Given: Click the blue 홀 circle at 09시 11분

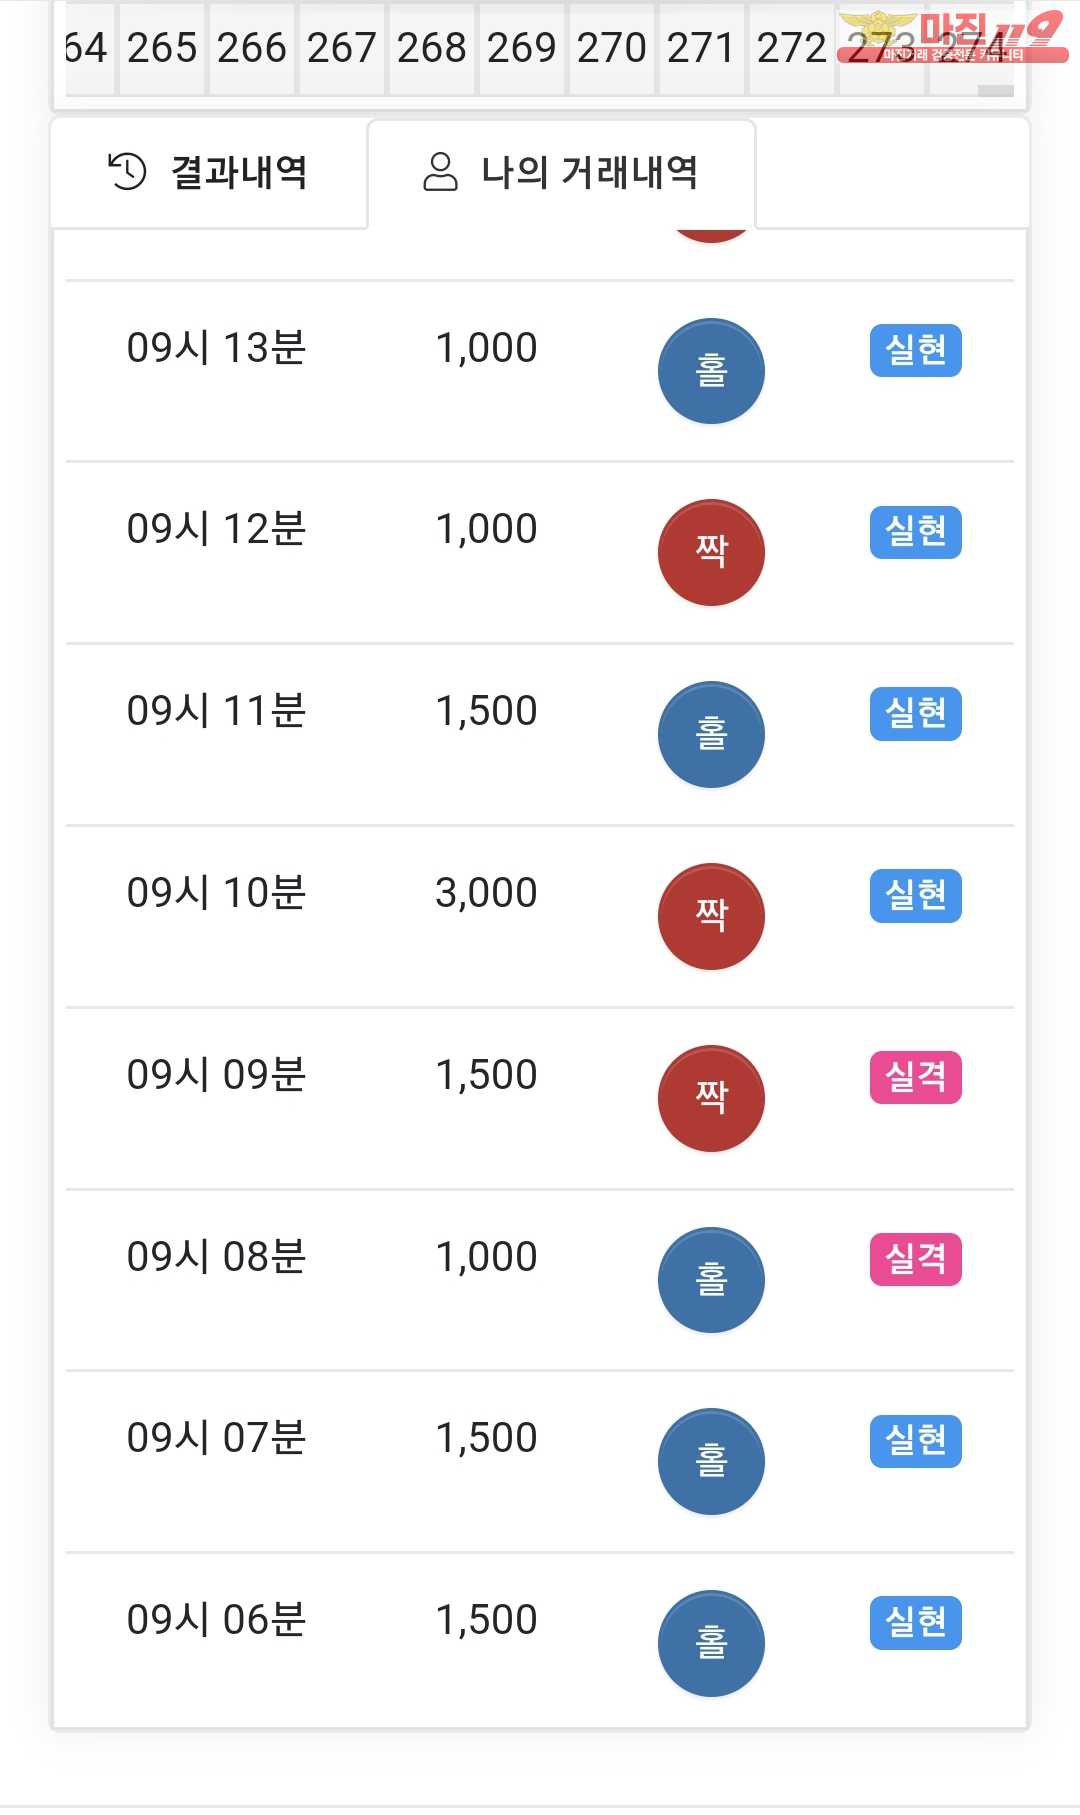Looking at the screenshot, I should [x=711, y=734].
